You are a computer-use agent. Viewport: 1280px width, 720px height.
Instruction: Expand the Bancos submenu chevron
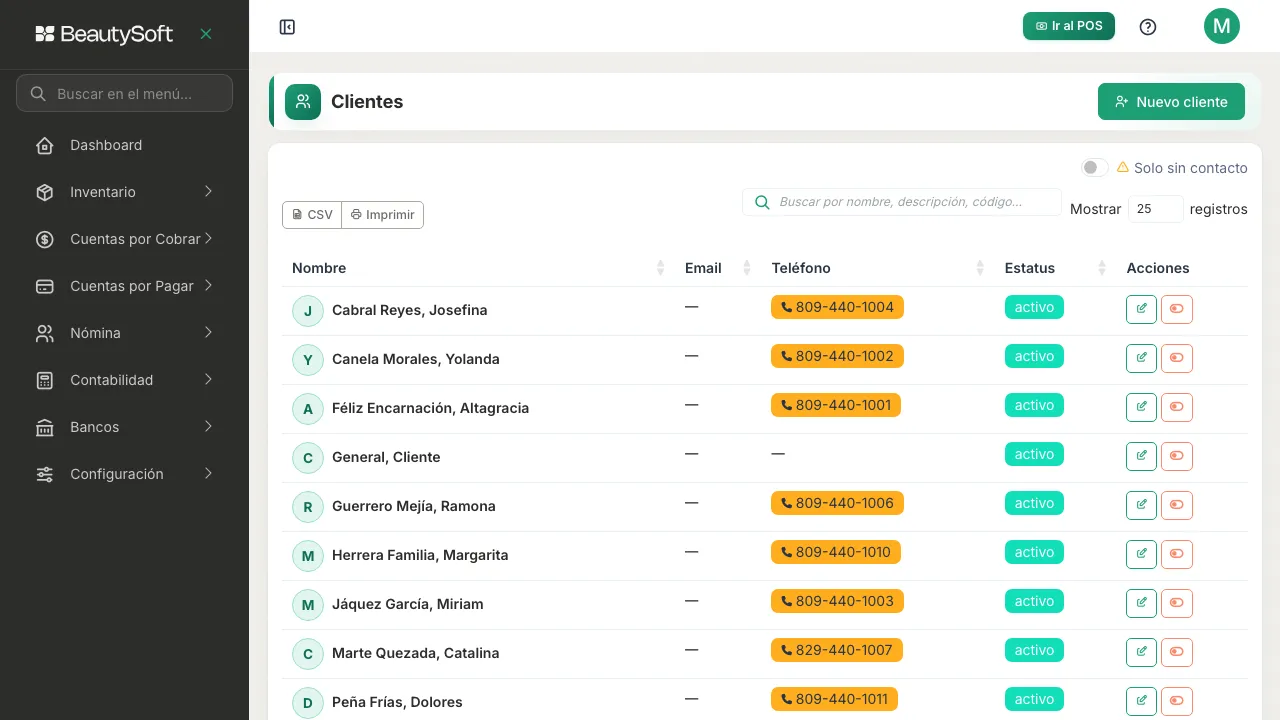point(209,426)
